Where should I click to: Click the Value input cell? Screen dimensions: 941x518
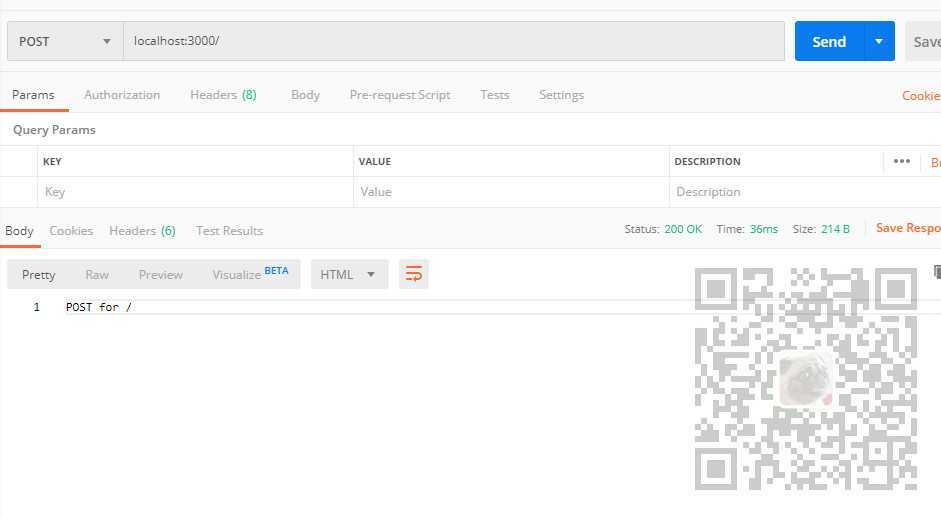pos(511,192)
